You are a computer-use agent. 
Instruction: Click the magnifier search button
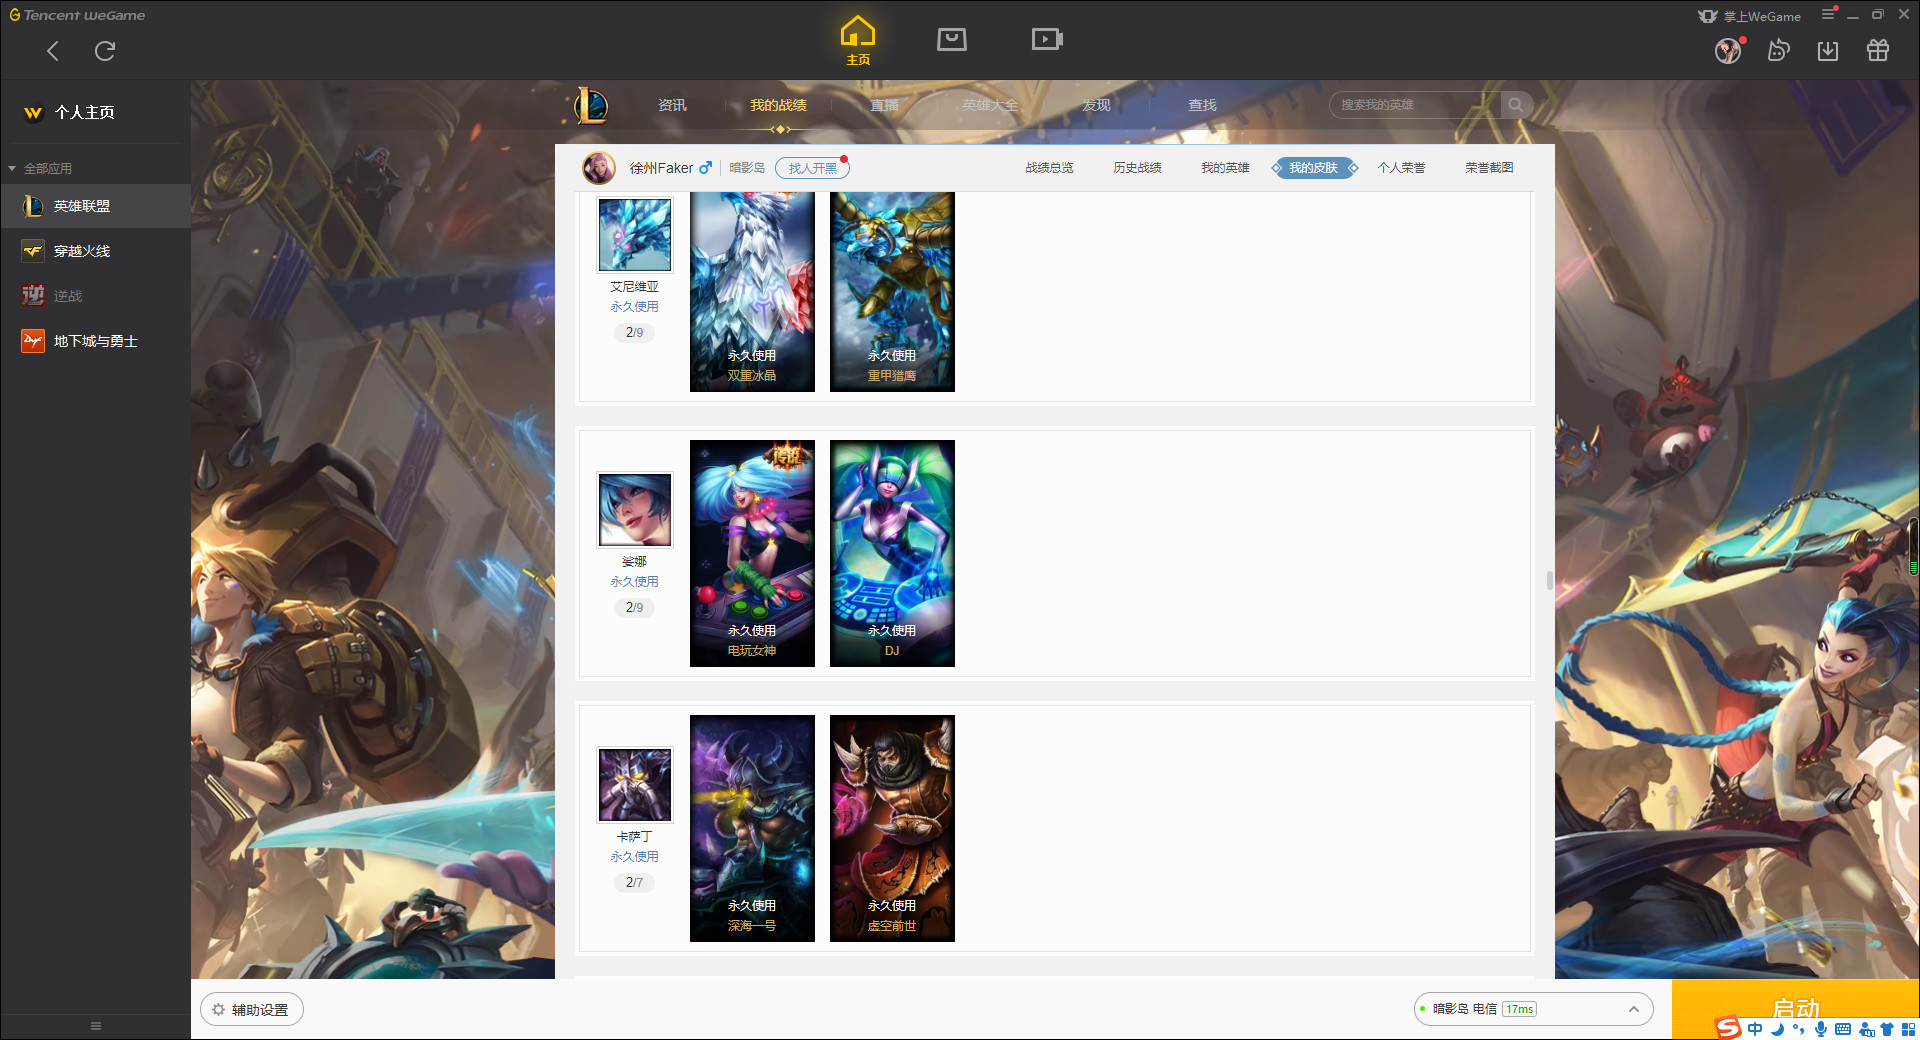point(1516,105)
